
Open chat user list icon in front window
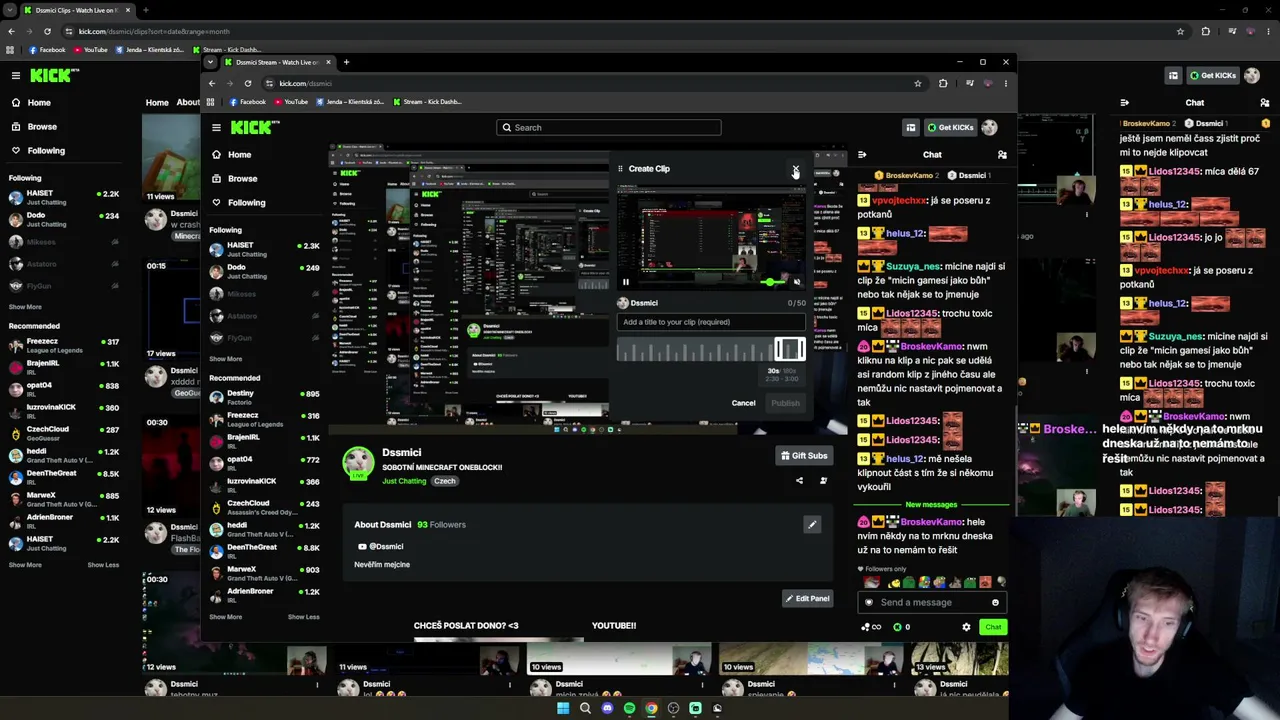[x=1002, y=155]
